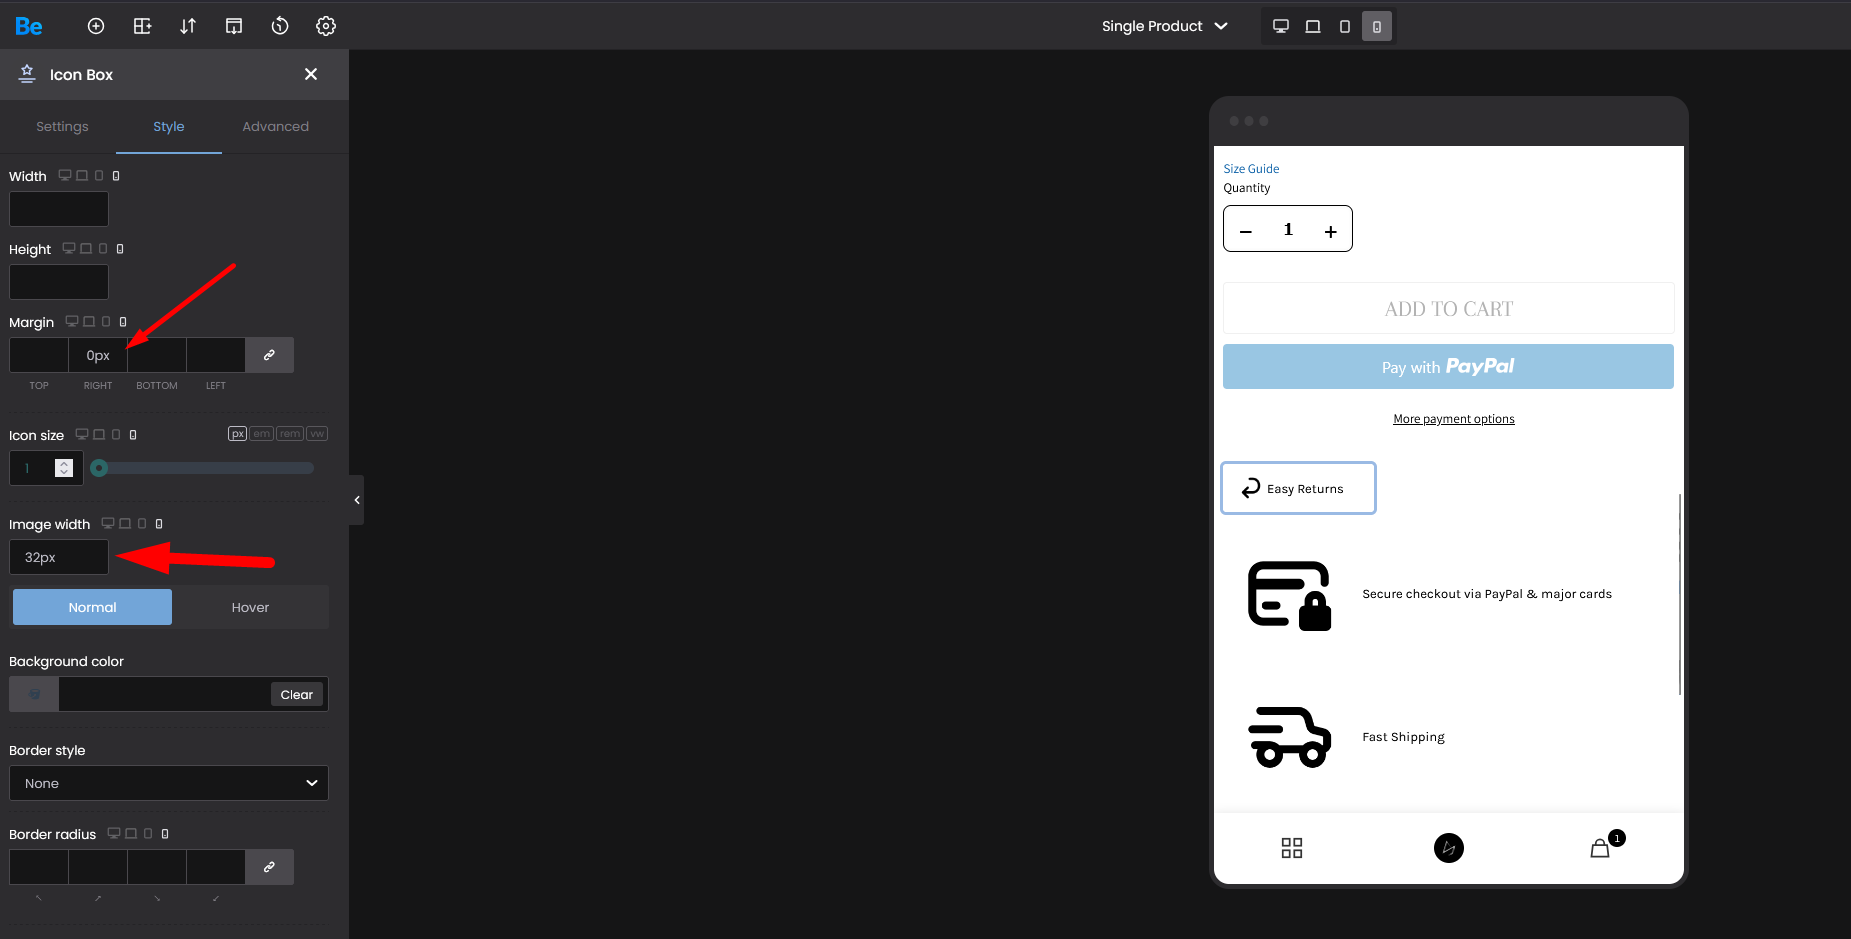Open the Single Product template dropdown
This screenshot has width=1851, height=939.
(x=1164, y=26)
